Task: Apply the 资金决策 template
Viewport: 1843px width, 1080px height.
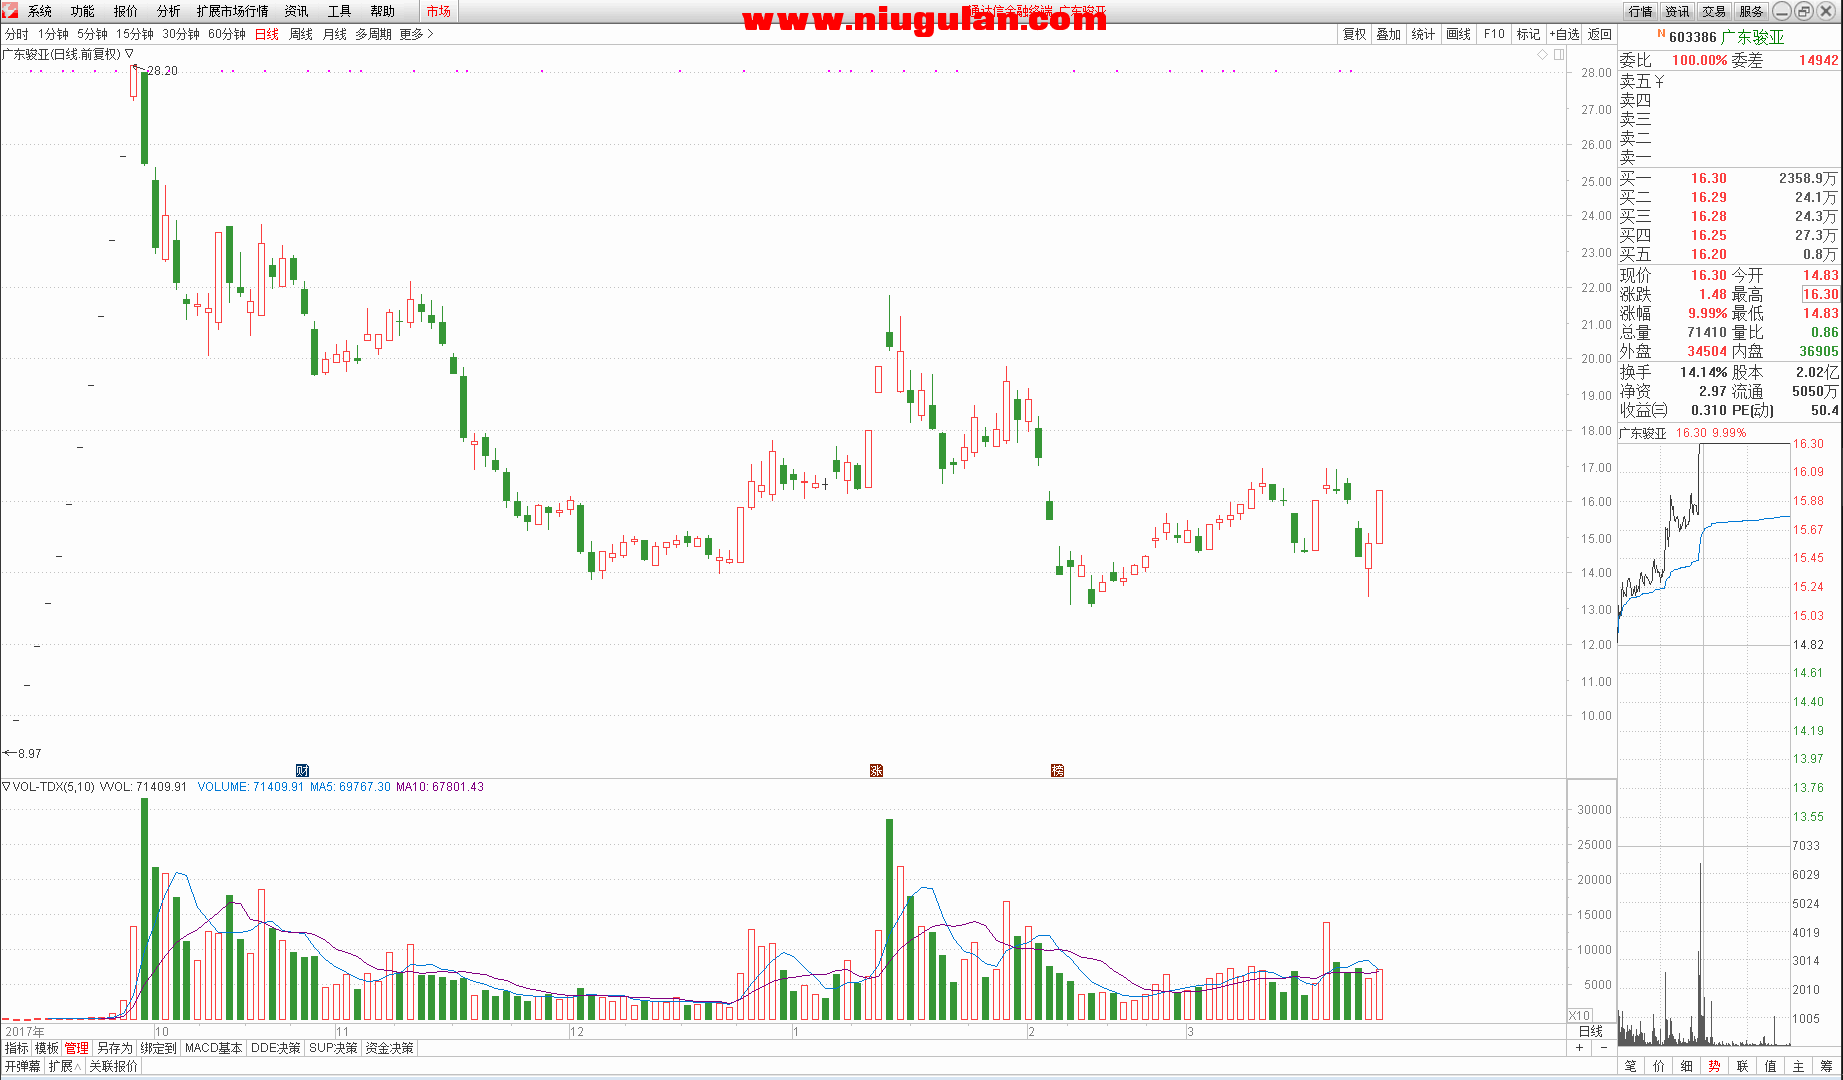Action: pos(390,1048)
